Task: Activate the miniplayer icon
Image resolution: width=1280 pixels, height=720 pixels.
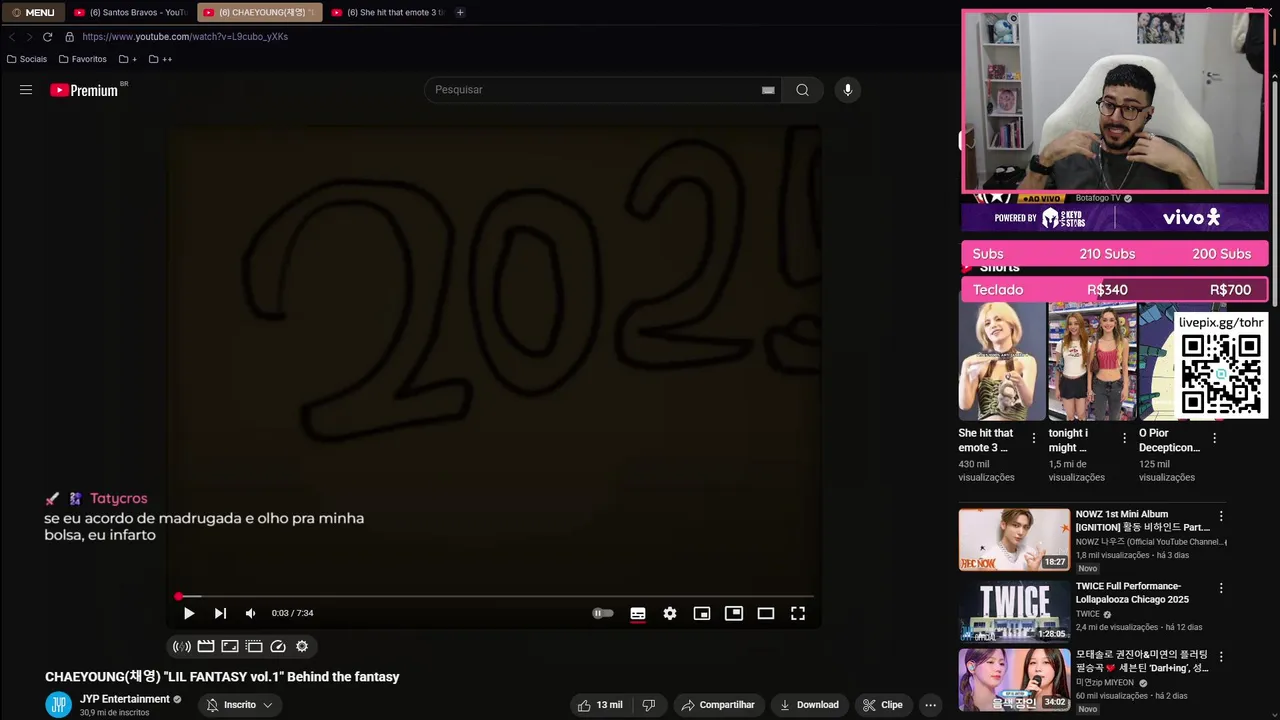Action: [x=702, y=613]
